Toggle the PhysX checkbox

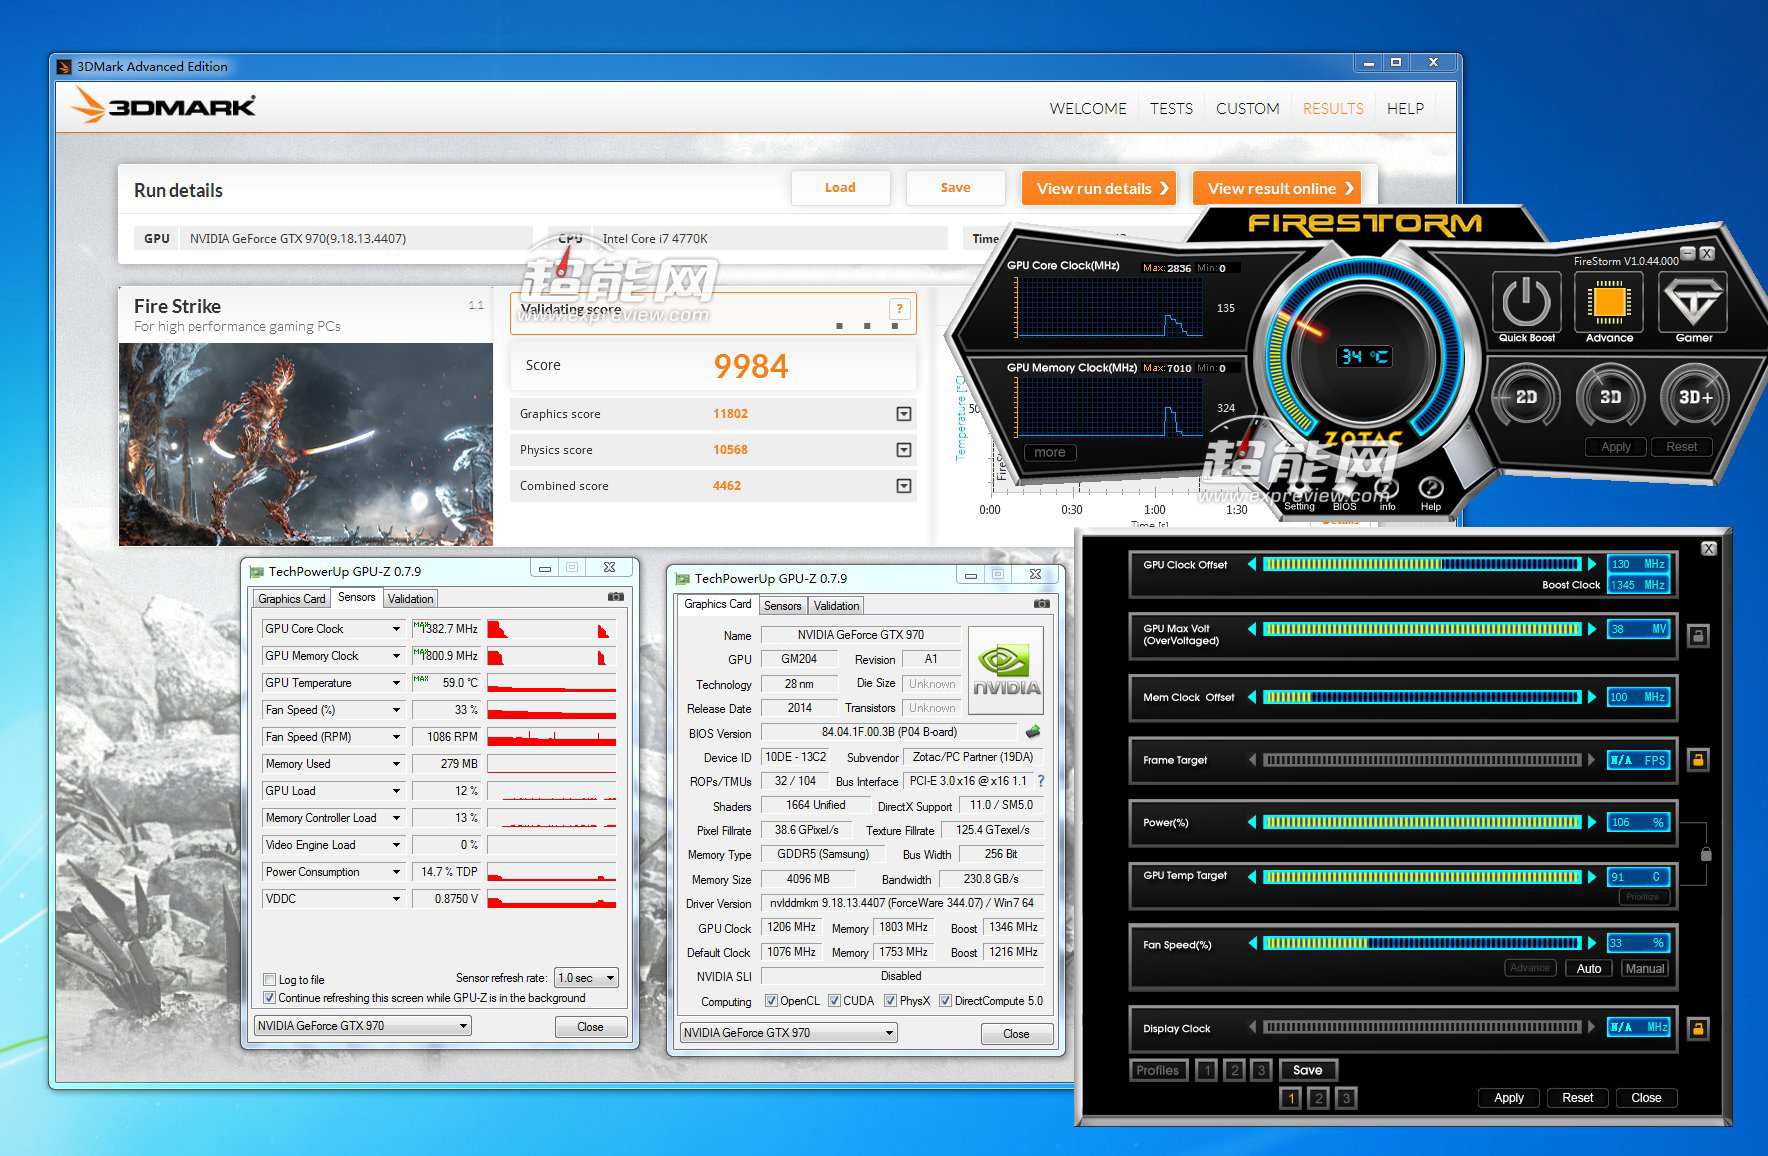[x=890, y=1001]
